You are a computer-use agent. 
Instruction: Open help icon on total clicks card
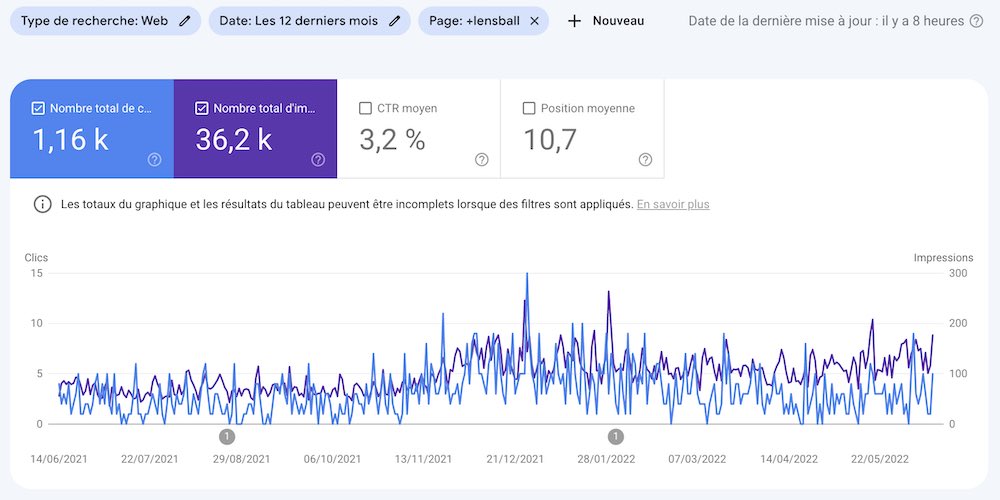point(154,159)
